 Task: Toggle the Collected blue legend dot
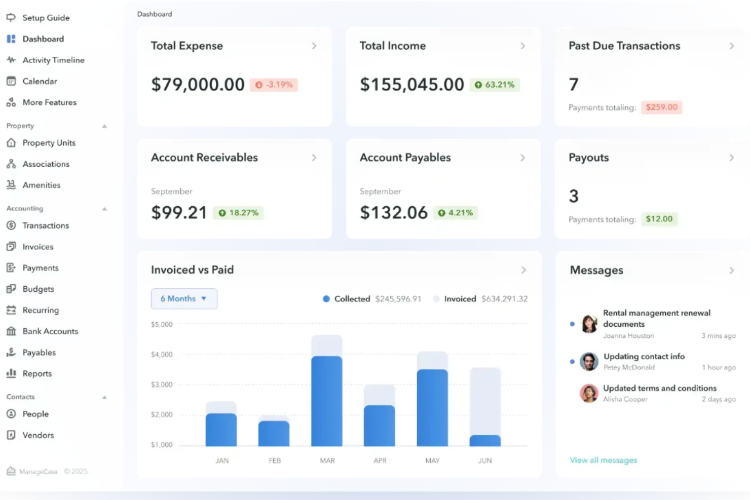tap(326, 299)
